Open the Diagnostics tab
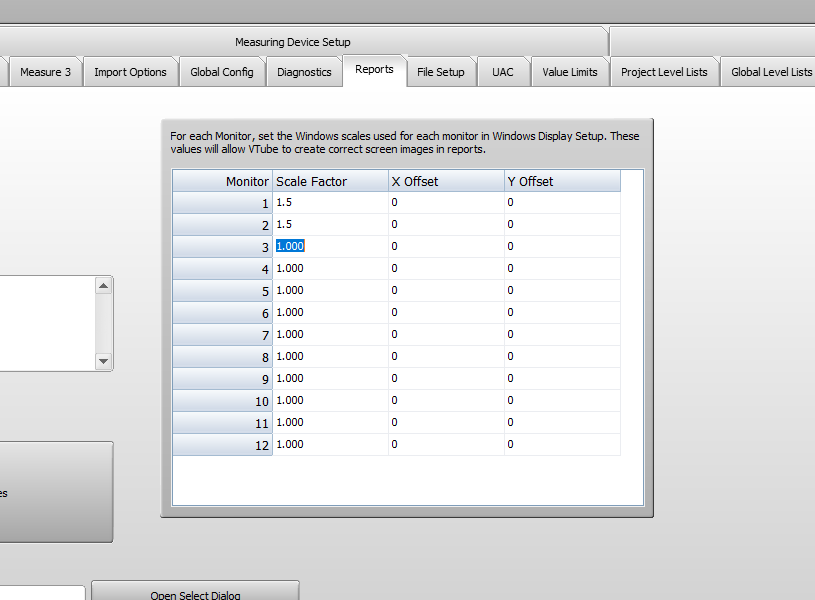 [304, 72]
